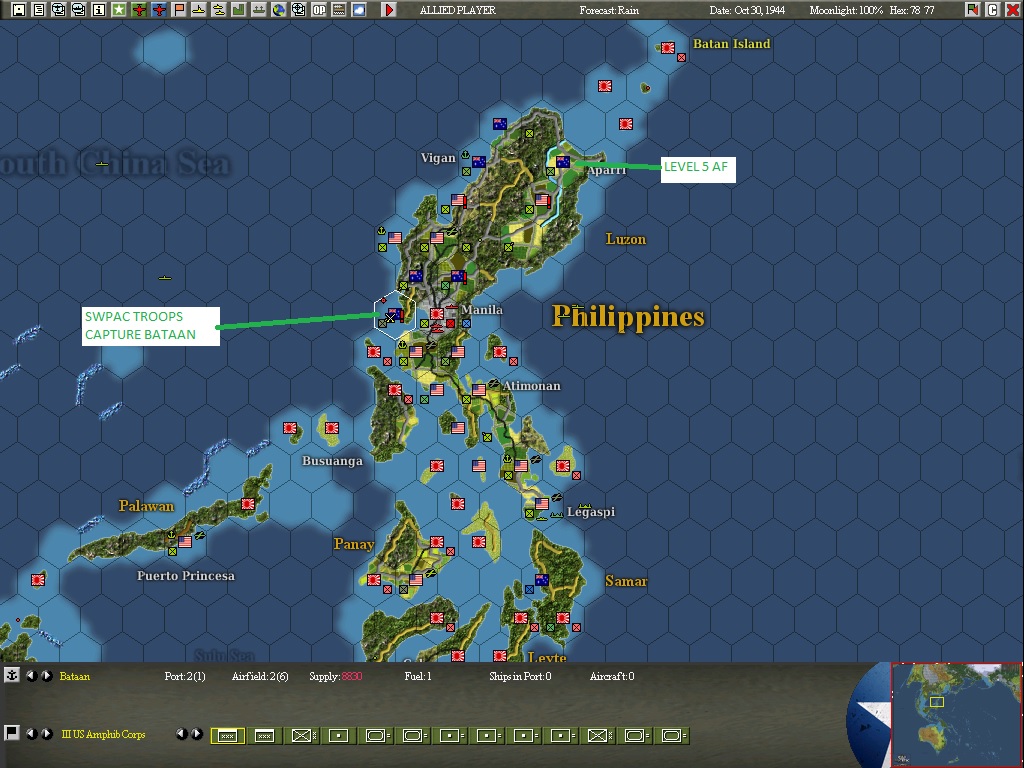
Task: Select the last unit icon in bottom row
Action: click(x=671, y=736)
